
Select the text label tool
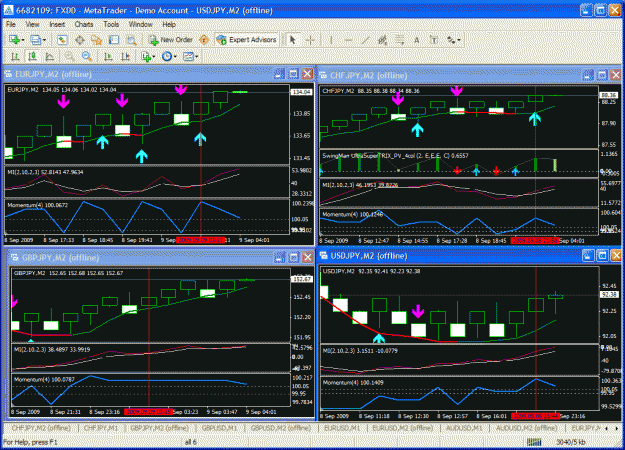pyautogui.click(x=434, y=40)
